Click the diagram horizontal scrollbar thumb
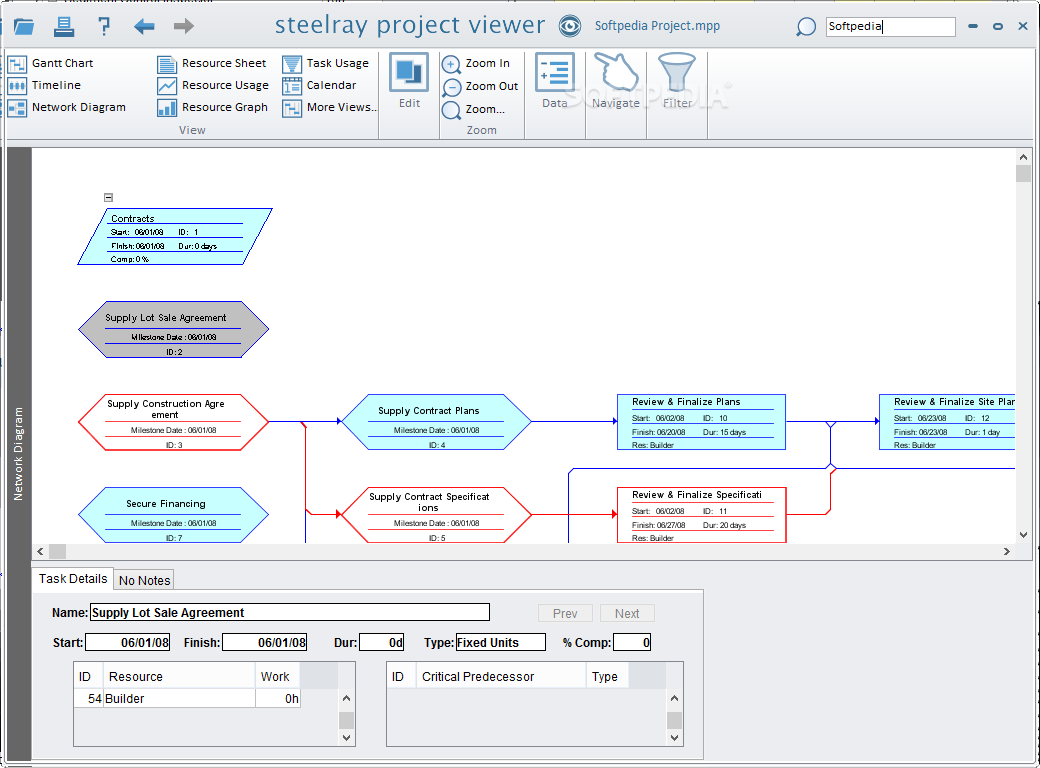1040x768 pixels. point(58,552)
